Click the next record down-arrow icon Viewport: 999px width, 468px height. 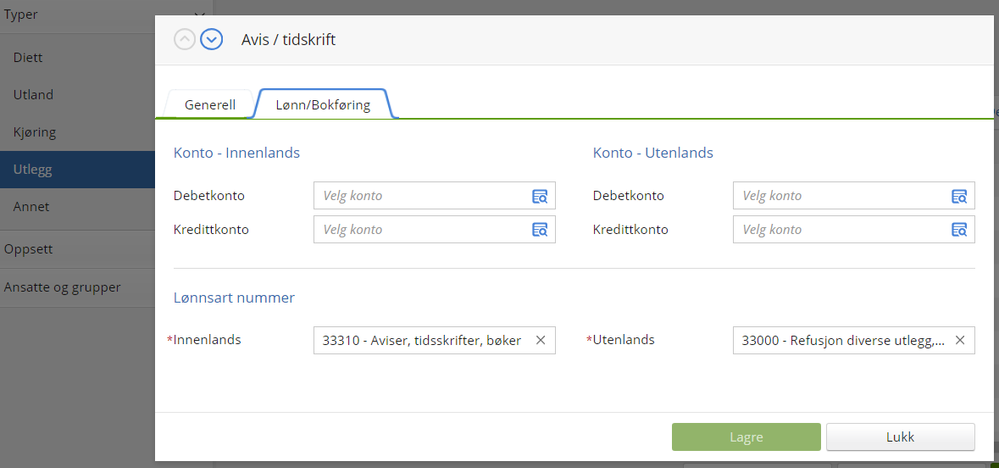(211, 39)
